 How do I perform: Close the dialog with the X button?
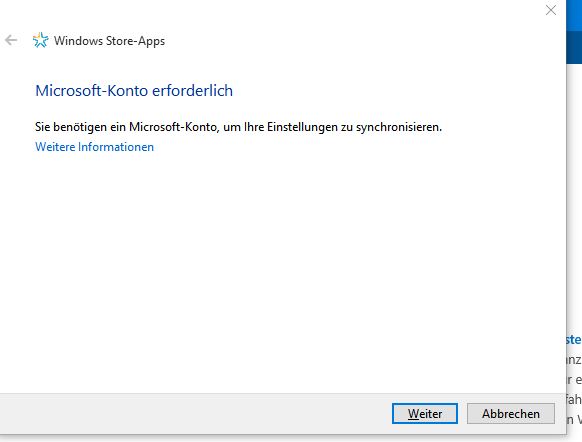(x=551, y=10)
